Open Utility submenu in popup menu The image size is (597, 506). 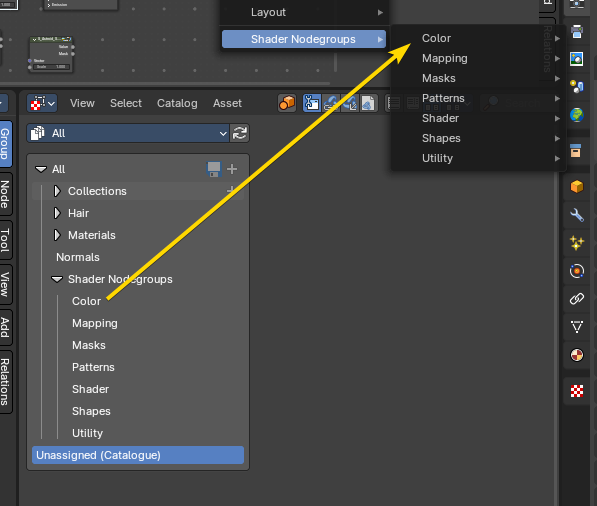click(x=479, y=158)
